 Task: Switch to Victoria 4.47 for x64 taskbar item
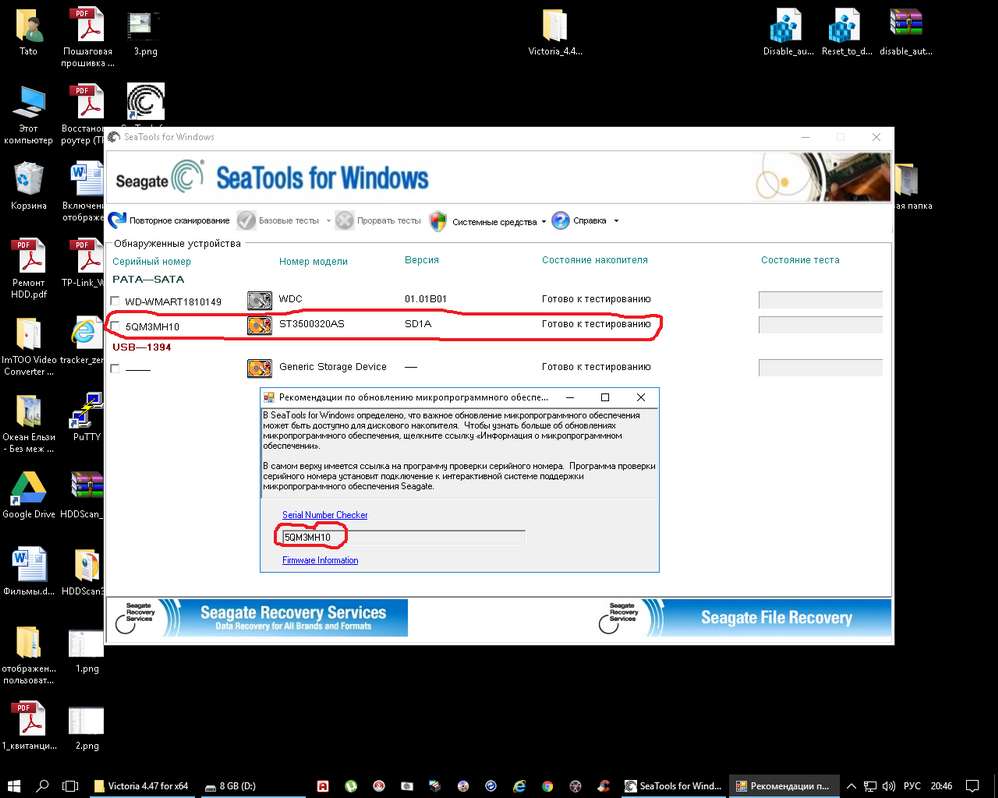pos(141,786)
